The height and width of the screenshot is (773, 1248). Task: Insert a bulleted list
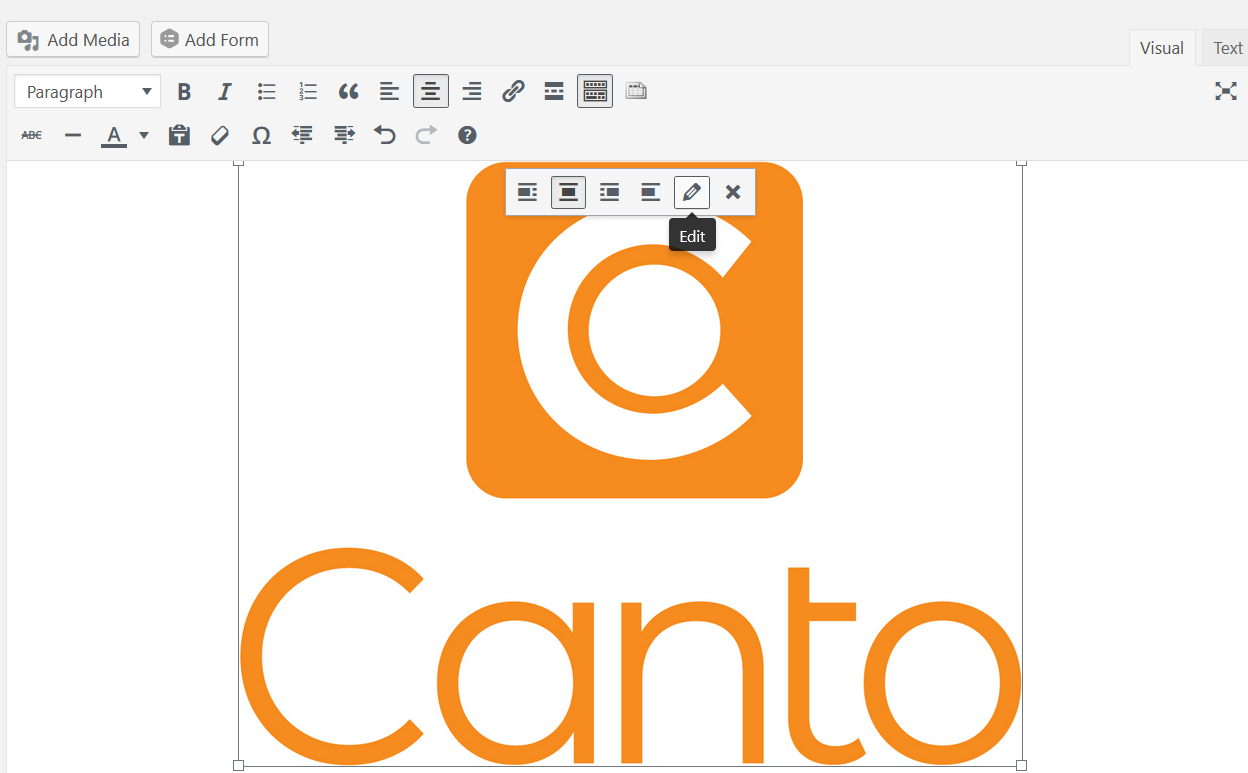(x=266, y=92)
